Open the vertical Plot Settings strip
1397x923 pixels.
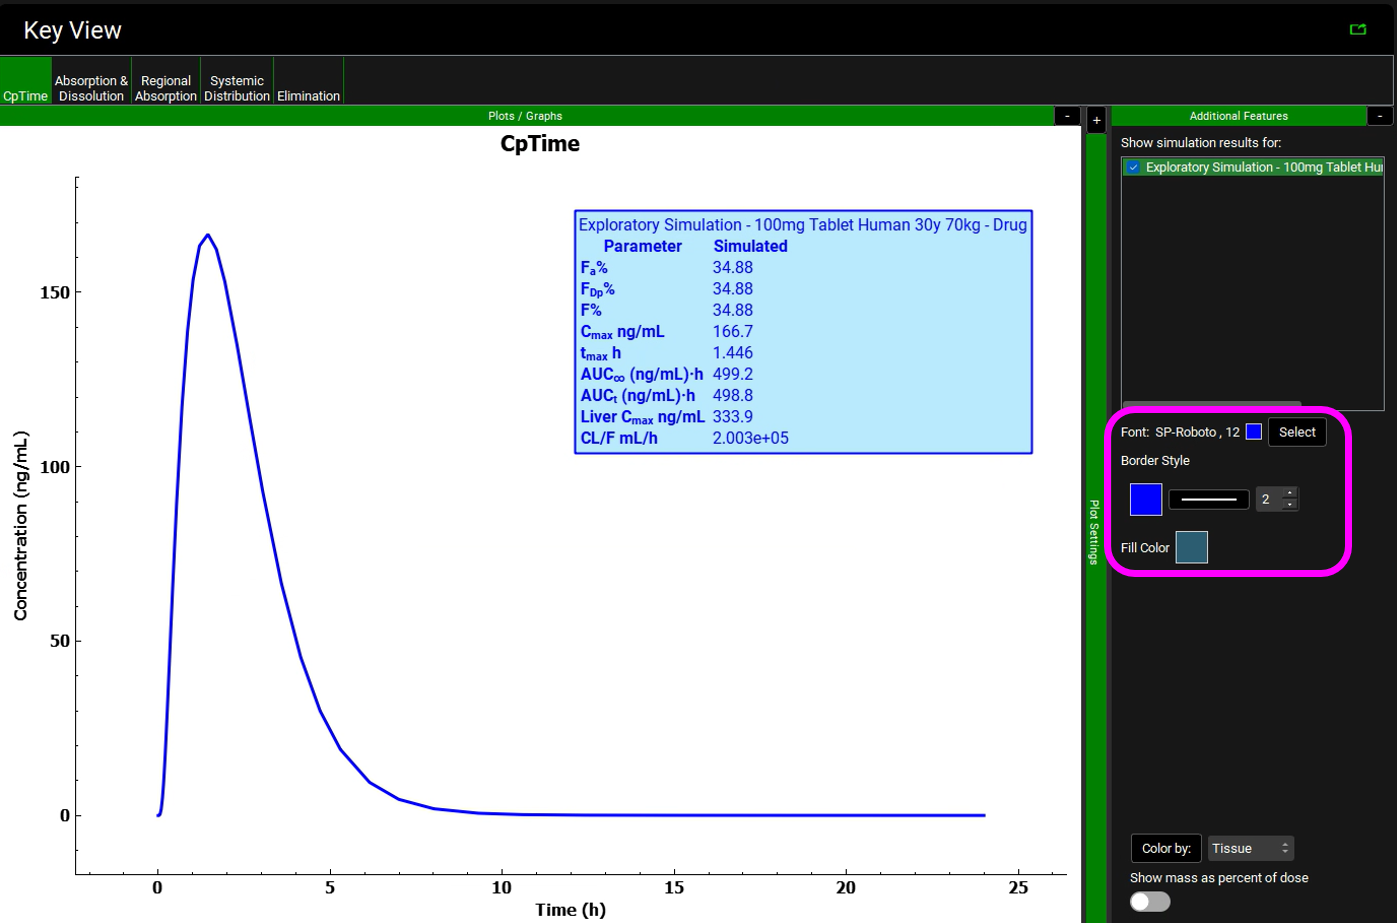(x=1095, y=530)
